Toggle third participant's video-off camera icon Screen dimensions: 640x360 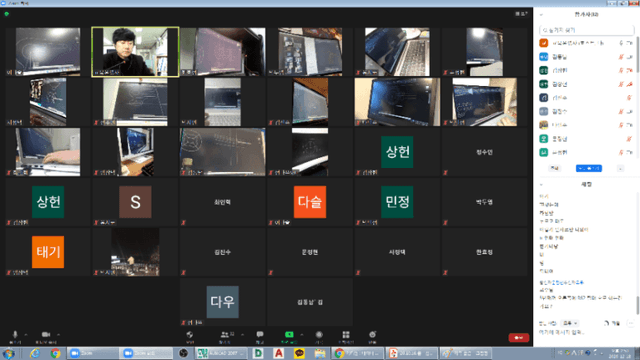629,71
